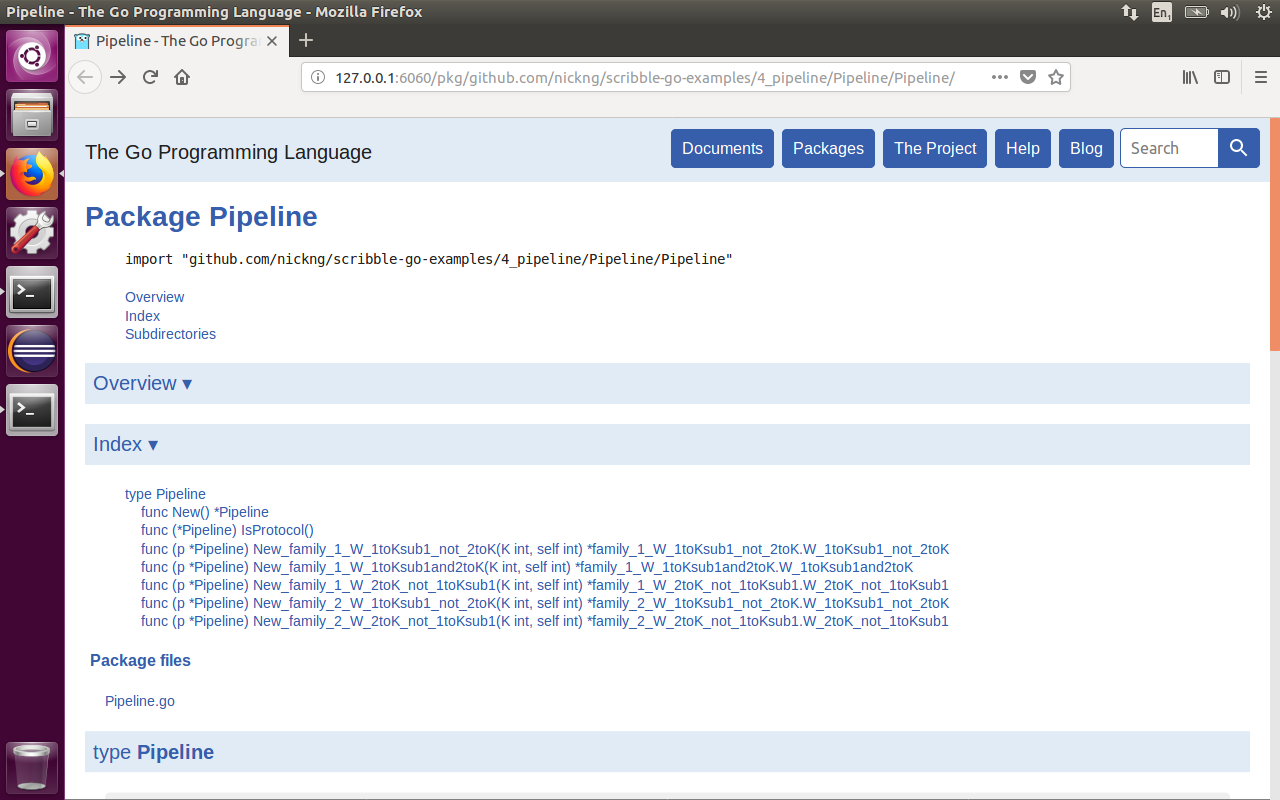This screenshot has width=1280, height=800.
Task: Open System Settings tool from launcher
Action: [32, 233]
